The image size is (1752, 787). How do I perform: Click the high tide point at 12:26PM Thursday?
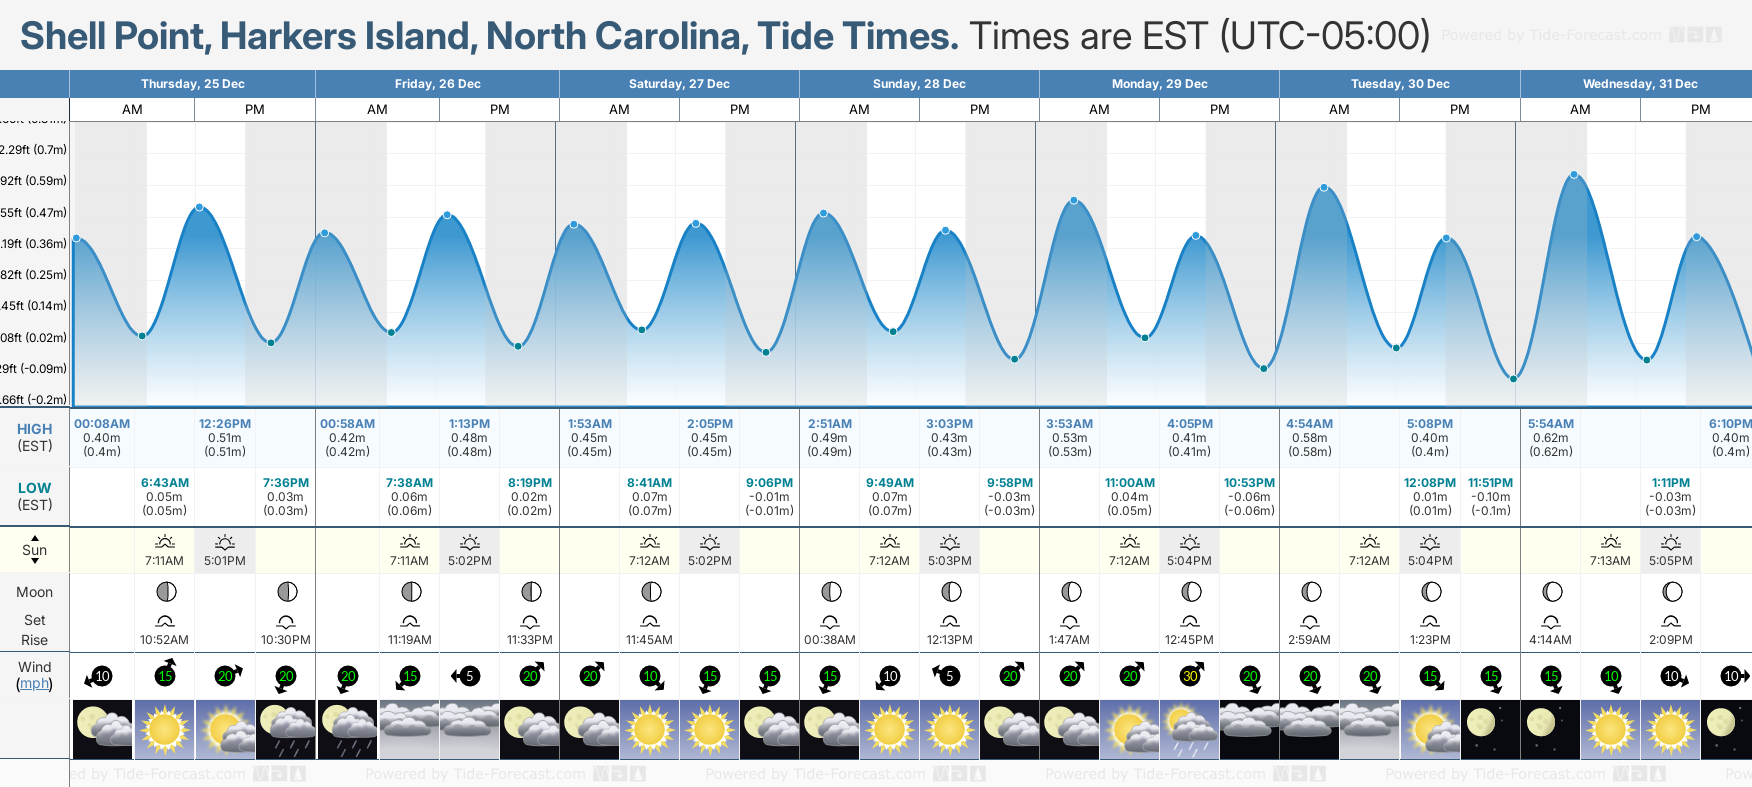pyautogui.click(x=200, y=207)
